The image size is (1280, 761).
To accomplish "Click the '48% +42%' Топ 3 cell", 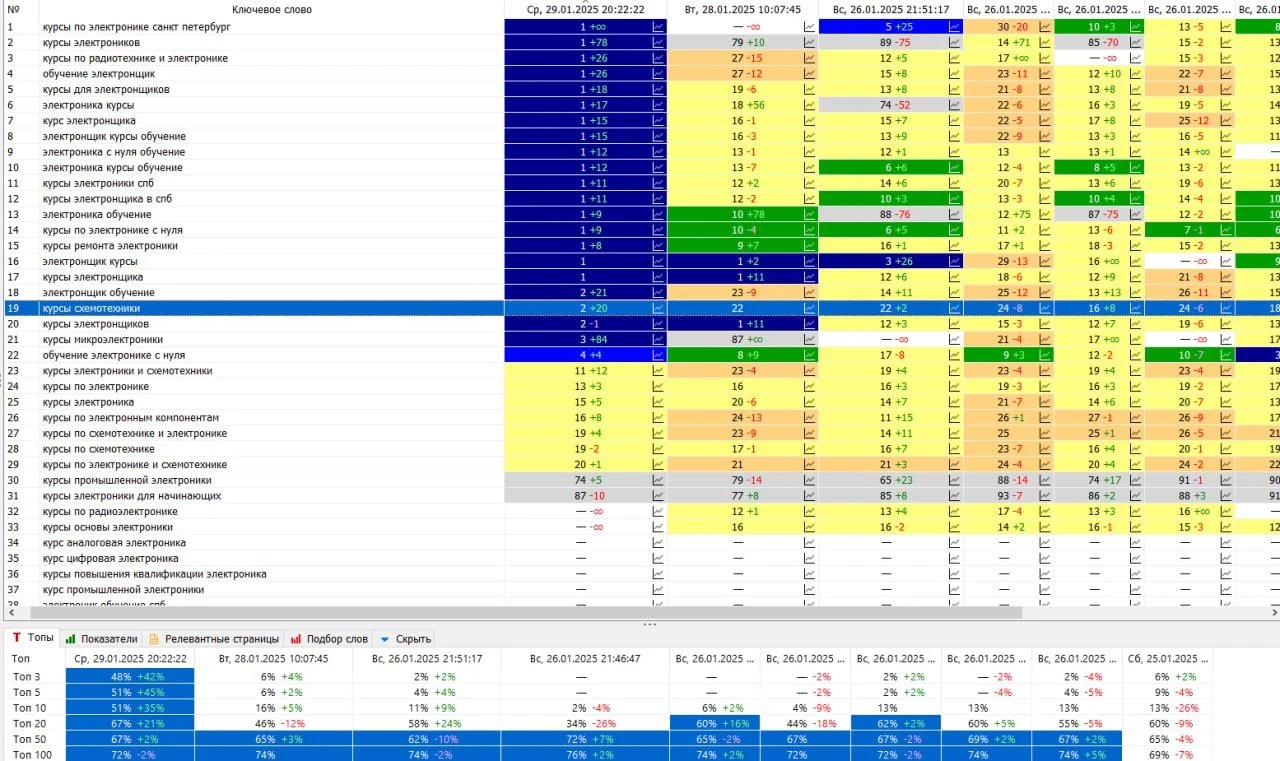I will click(x=129, y=676).
